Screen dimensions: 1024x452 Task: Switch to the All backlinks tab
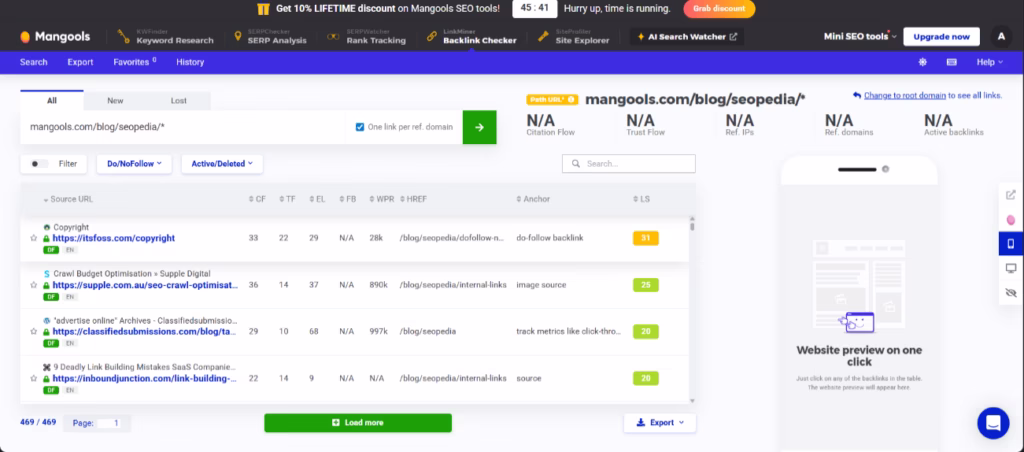[x=52, y=101]
